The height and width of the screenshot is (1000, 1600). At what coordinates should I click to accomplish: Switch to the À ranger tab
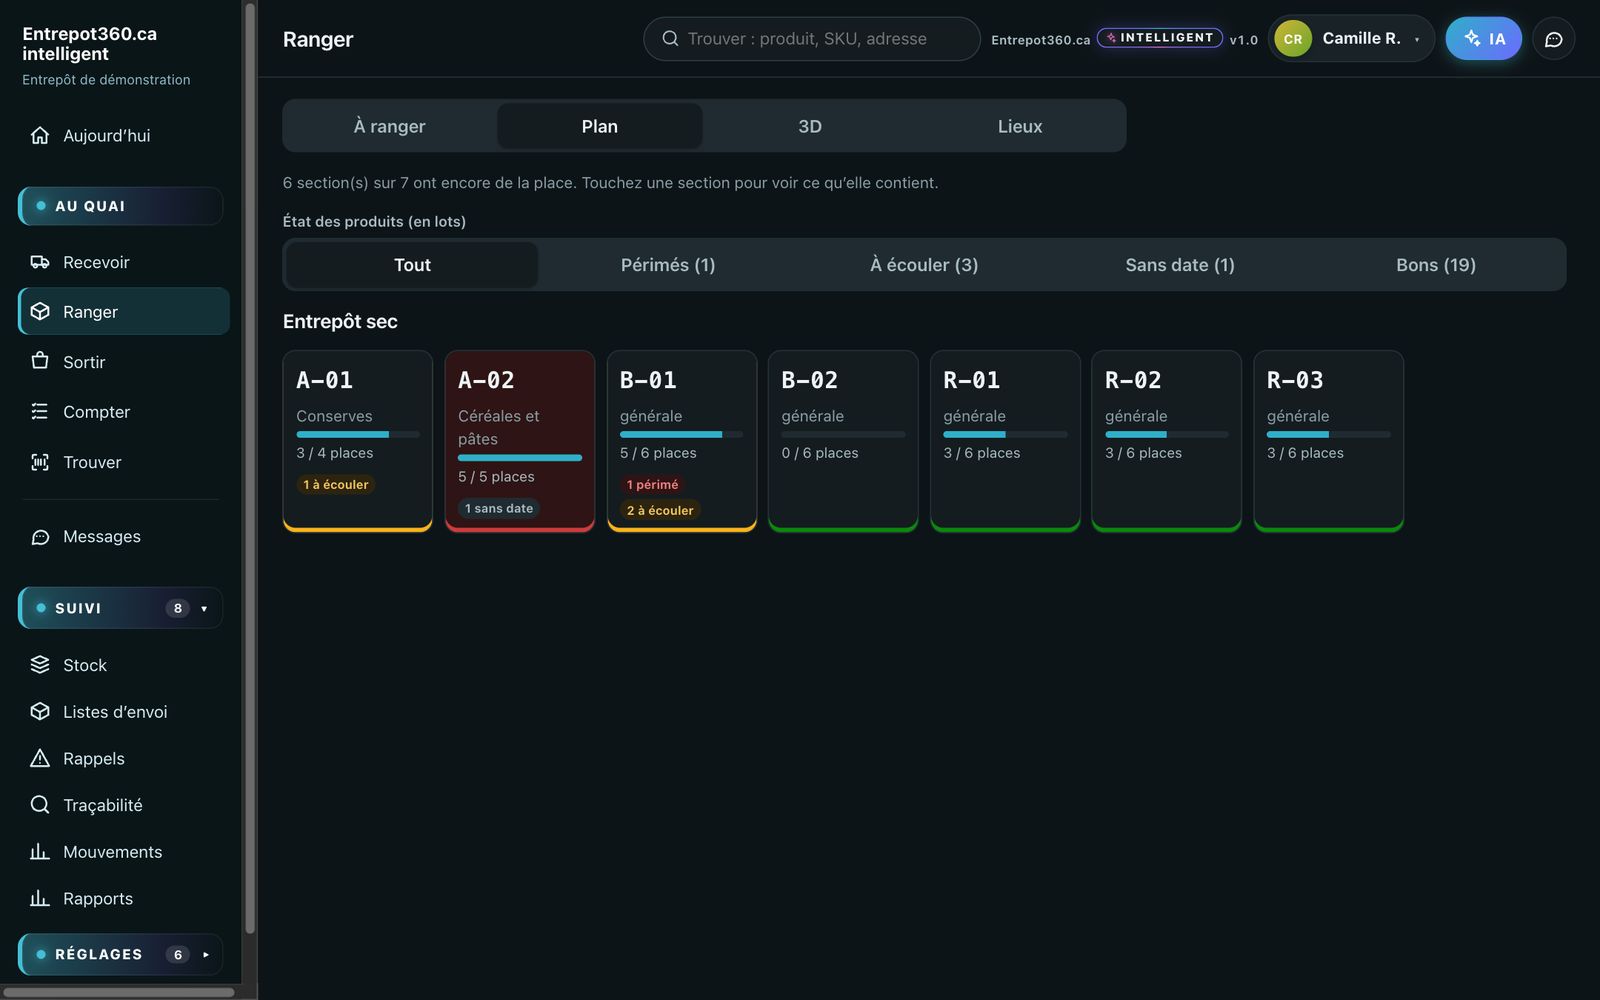point(390,126)
